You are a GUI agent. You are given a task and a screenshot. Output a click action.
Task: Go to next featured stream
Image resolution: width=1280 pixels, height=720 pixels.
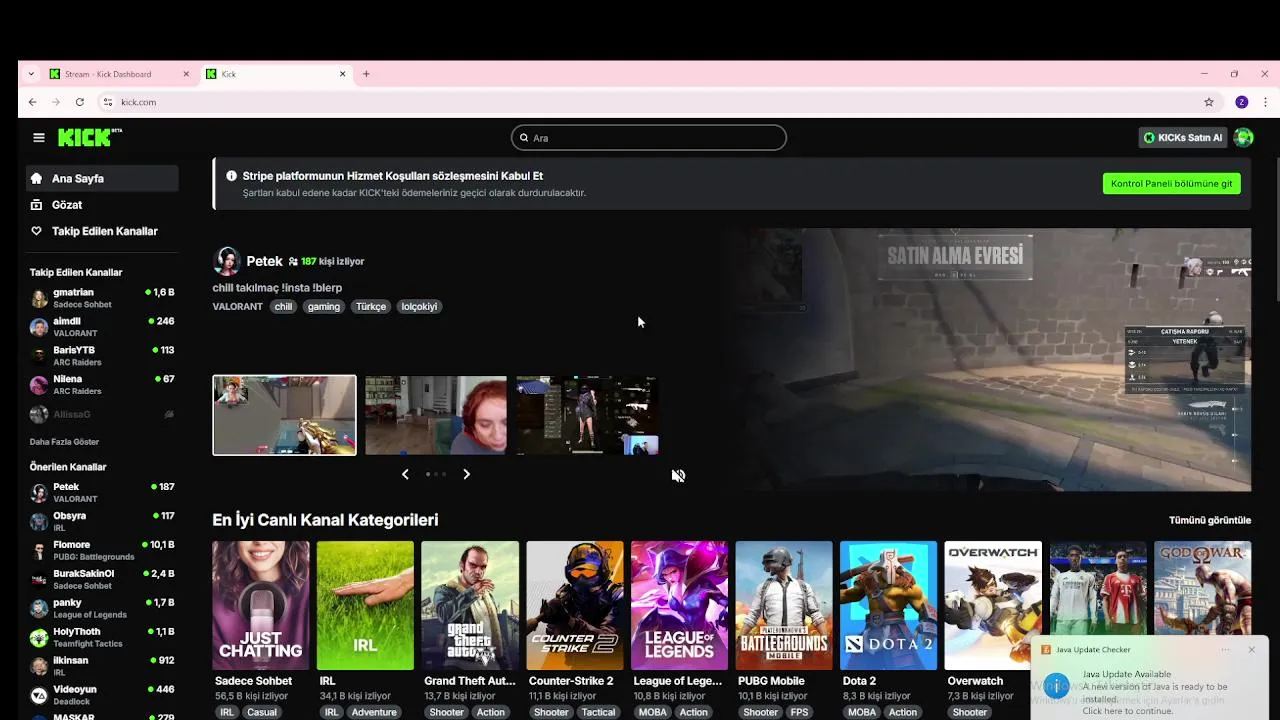pyautogui.click(x=466, y=474)
